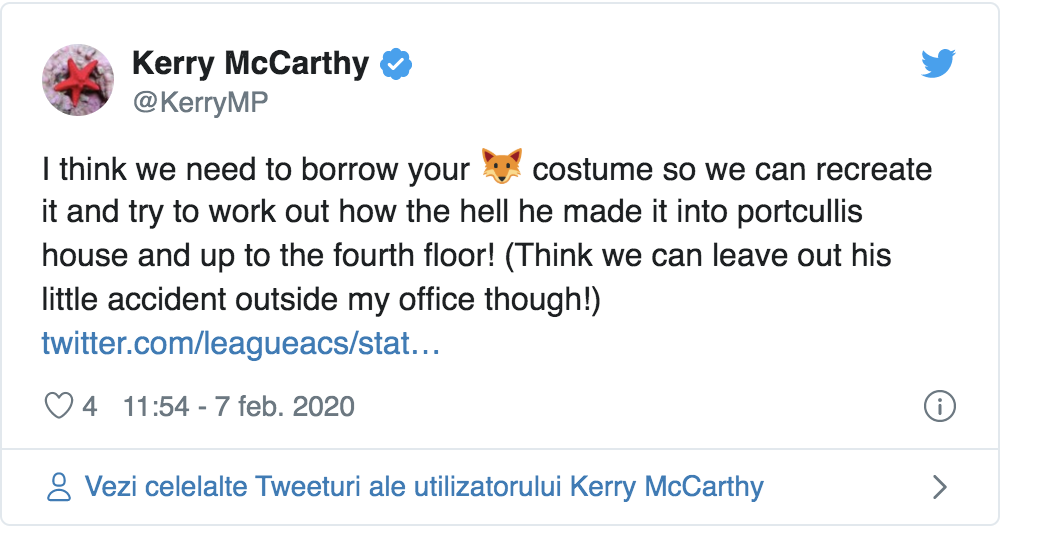
Task: Open the tweet info icon
Action: tap(940, 407)
